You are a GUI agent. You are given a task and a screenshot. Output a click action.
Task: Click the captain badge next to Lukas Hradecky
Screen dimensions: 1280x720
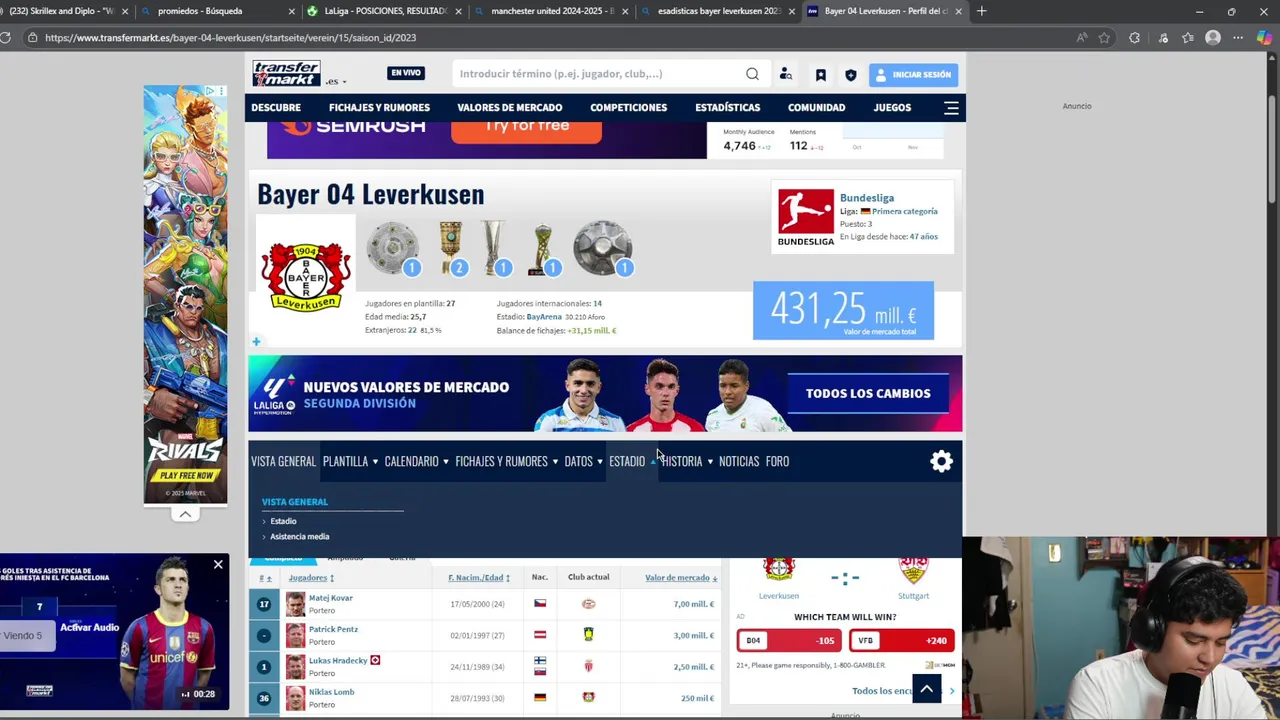tap(375, 660)
